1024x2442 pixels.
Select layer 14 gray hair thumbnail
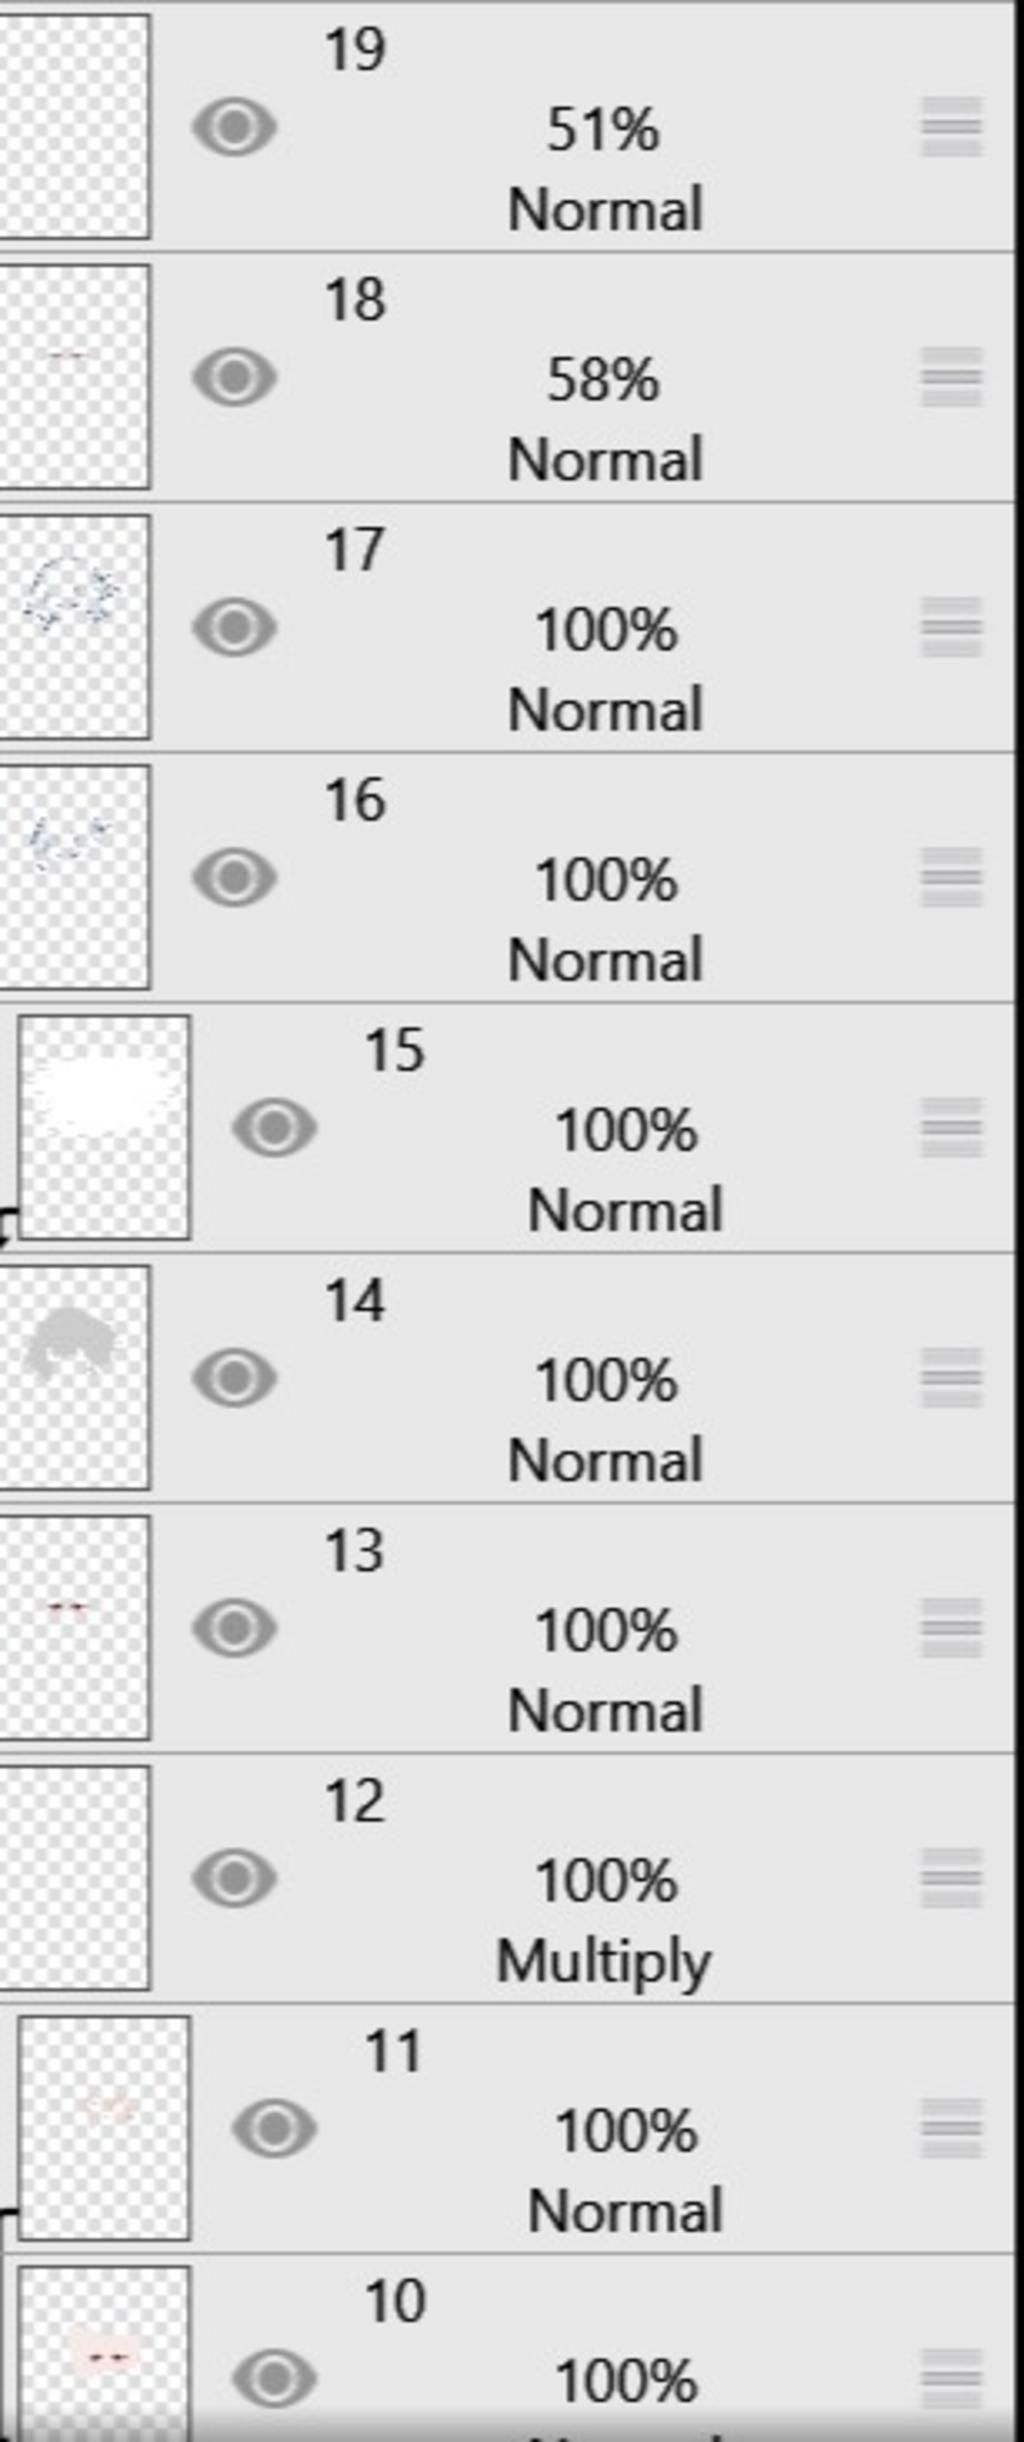point(74,1377)
